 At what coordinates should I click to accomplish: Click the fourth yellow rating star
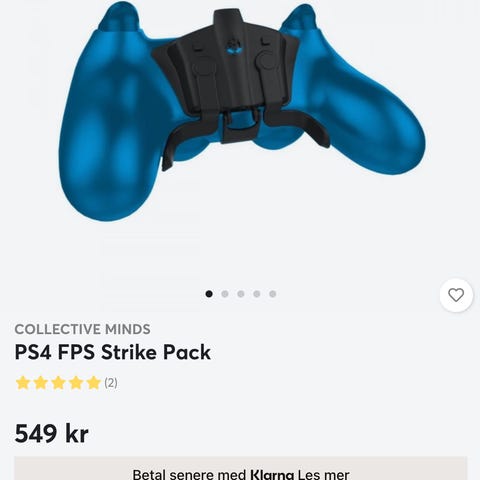point(76,383)
